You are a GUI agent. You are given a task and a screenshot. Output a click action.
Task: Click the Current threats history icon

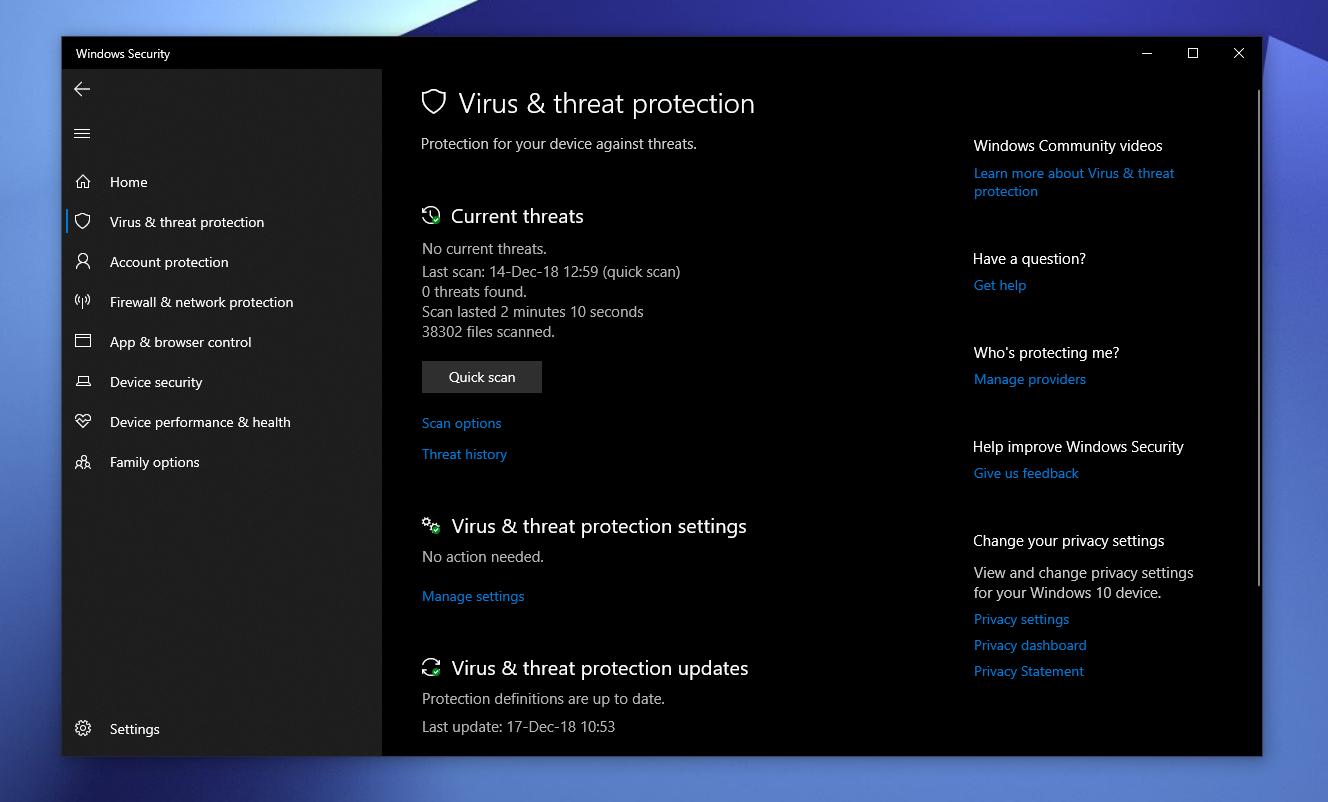click(431, 215)
